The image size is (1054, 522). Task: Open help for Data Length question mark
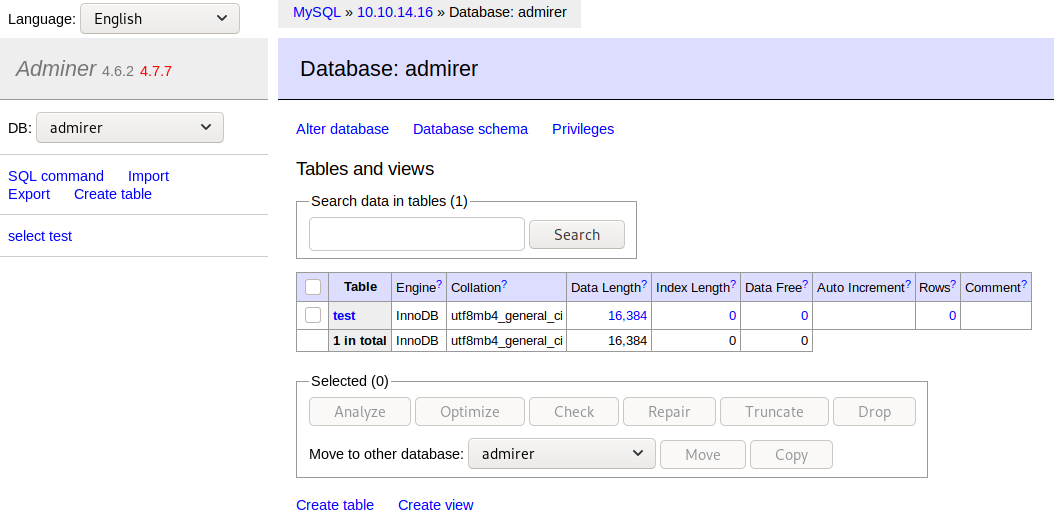(x=644, y=284)
